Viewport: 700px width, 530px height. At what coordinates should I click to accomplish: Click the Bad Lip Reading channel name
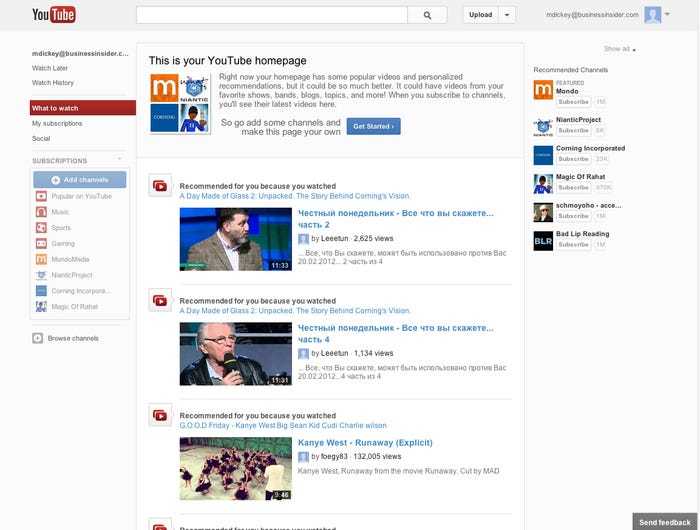tap(583, 234)
